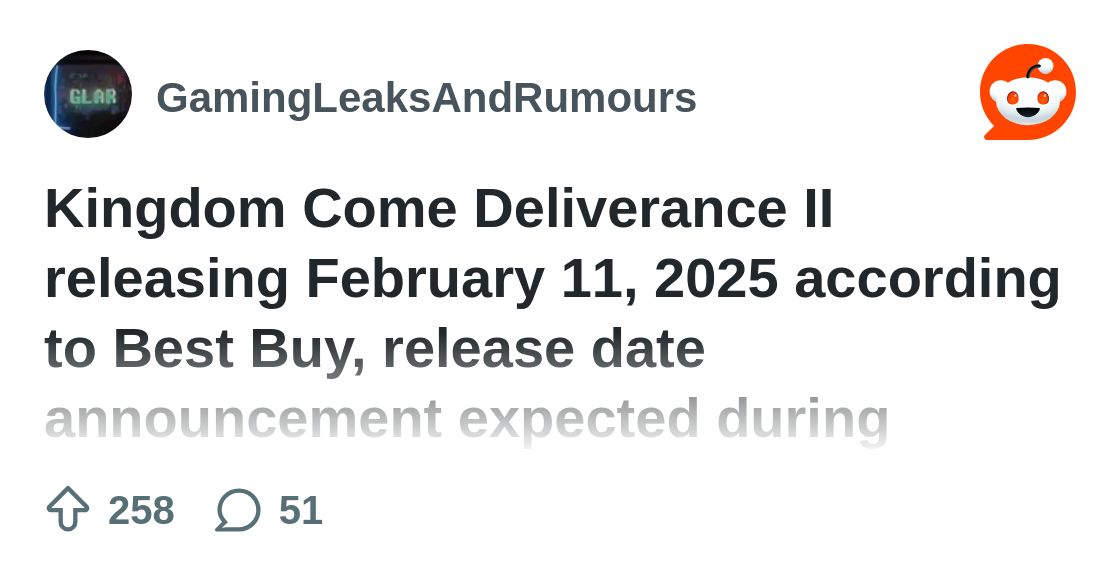Screen dimensions: 1120x584
Task: Select the faded 'announcement expected during' line
Action: 466,420
